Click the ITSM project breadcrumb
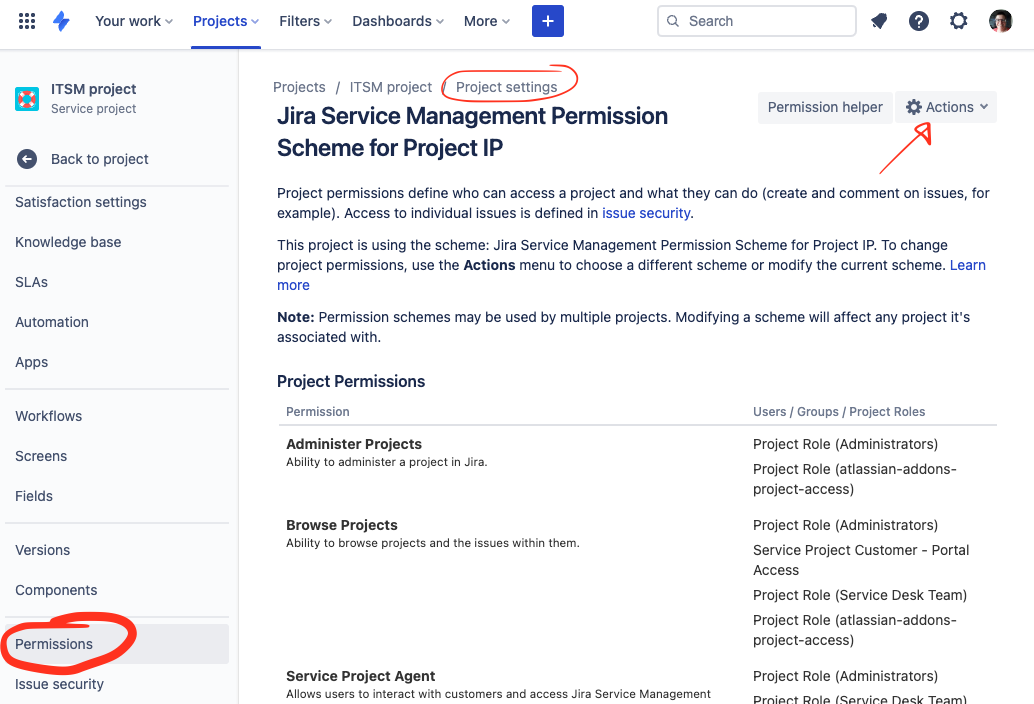The image size is (1034, 704). 390,87
